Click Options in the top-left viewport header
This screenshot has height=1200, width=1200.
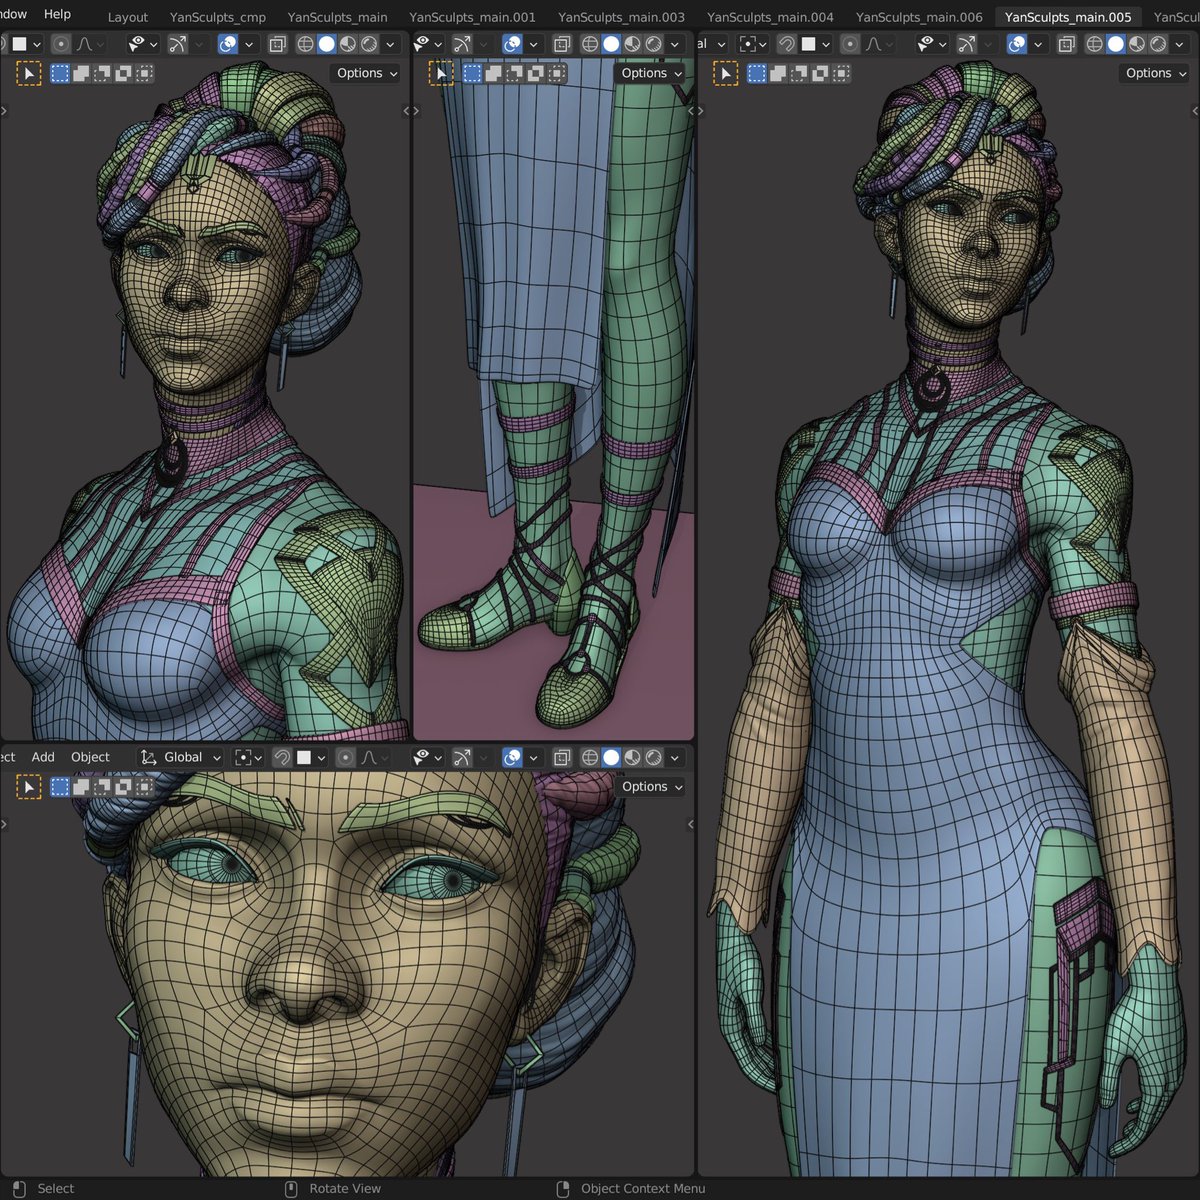pyautogui.click(x=364, y=73)
